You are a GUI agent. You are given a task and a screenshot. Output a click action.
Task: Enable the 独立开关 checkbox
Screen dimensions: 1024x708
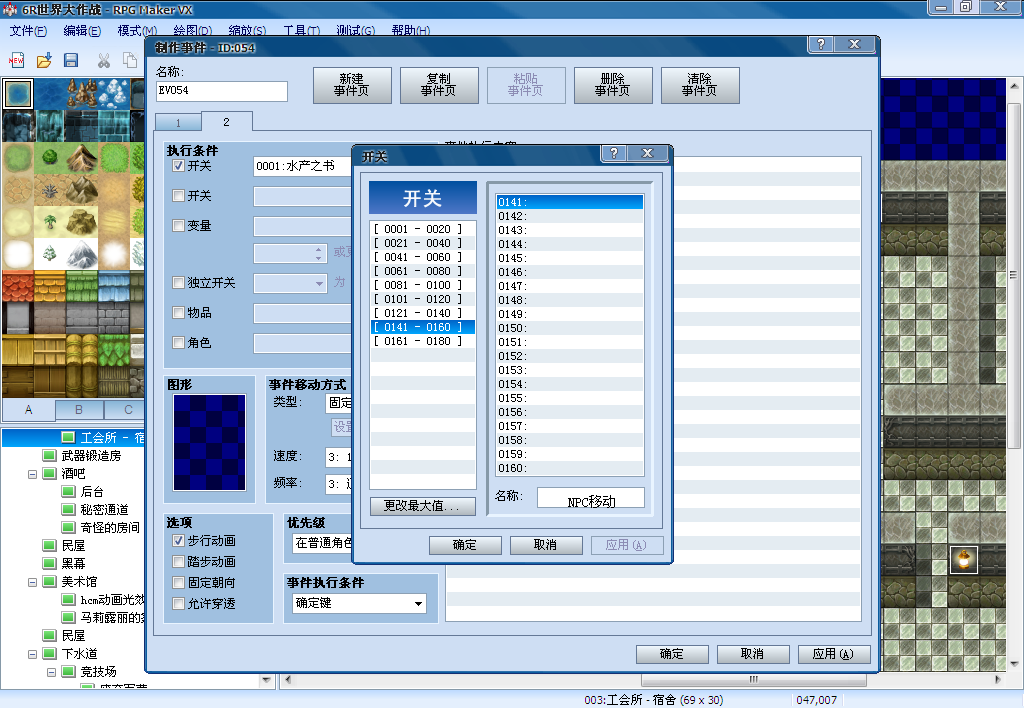tap(178, 283)
